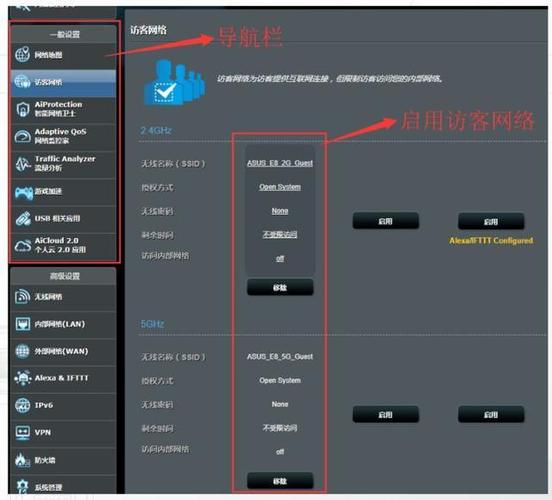552x500 pixels.
Task: Click the AiCloud 2.0 cloud icon
Action: 23,245
